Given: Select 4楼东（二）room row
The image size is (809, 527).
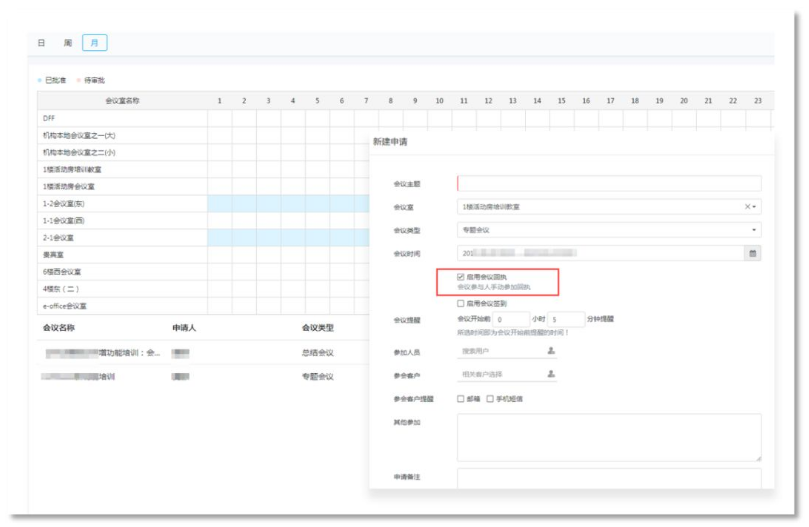Looking at the screenshot, I should tap(122, 289).
